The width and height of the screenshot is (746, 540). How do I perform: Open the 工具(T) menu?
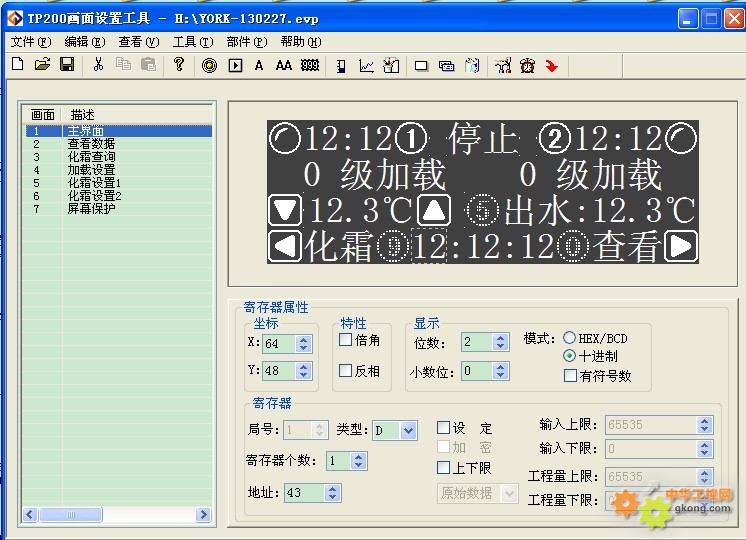click(193, 42)
